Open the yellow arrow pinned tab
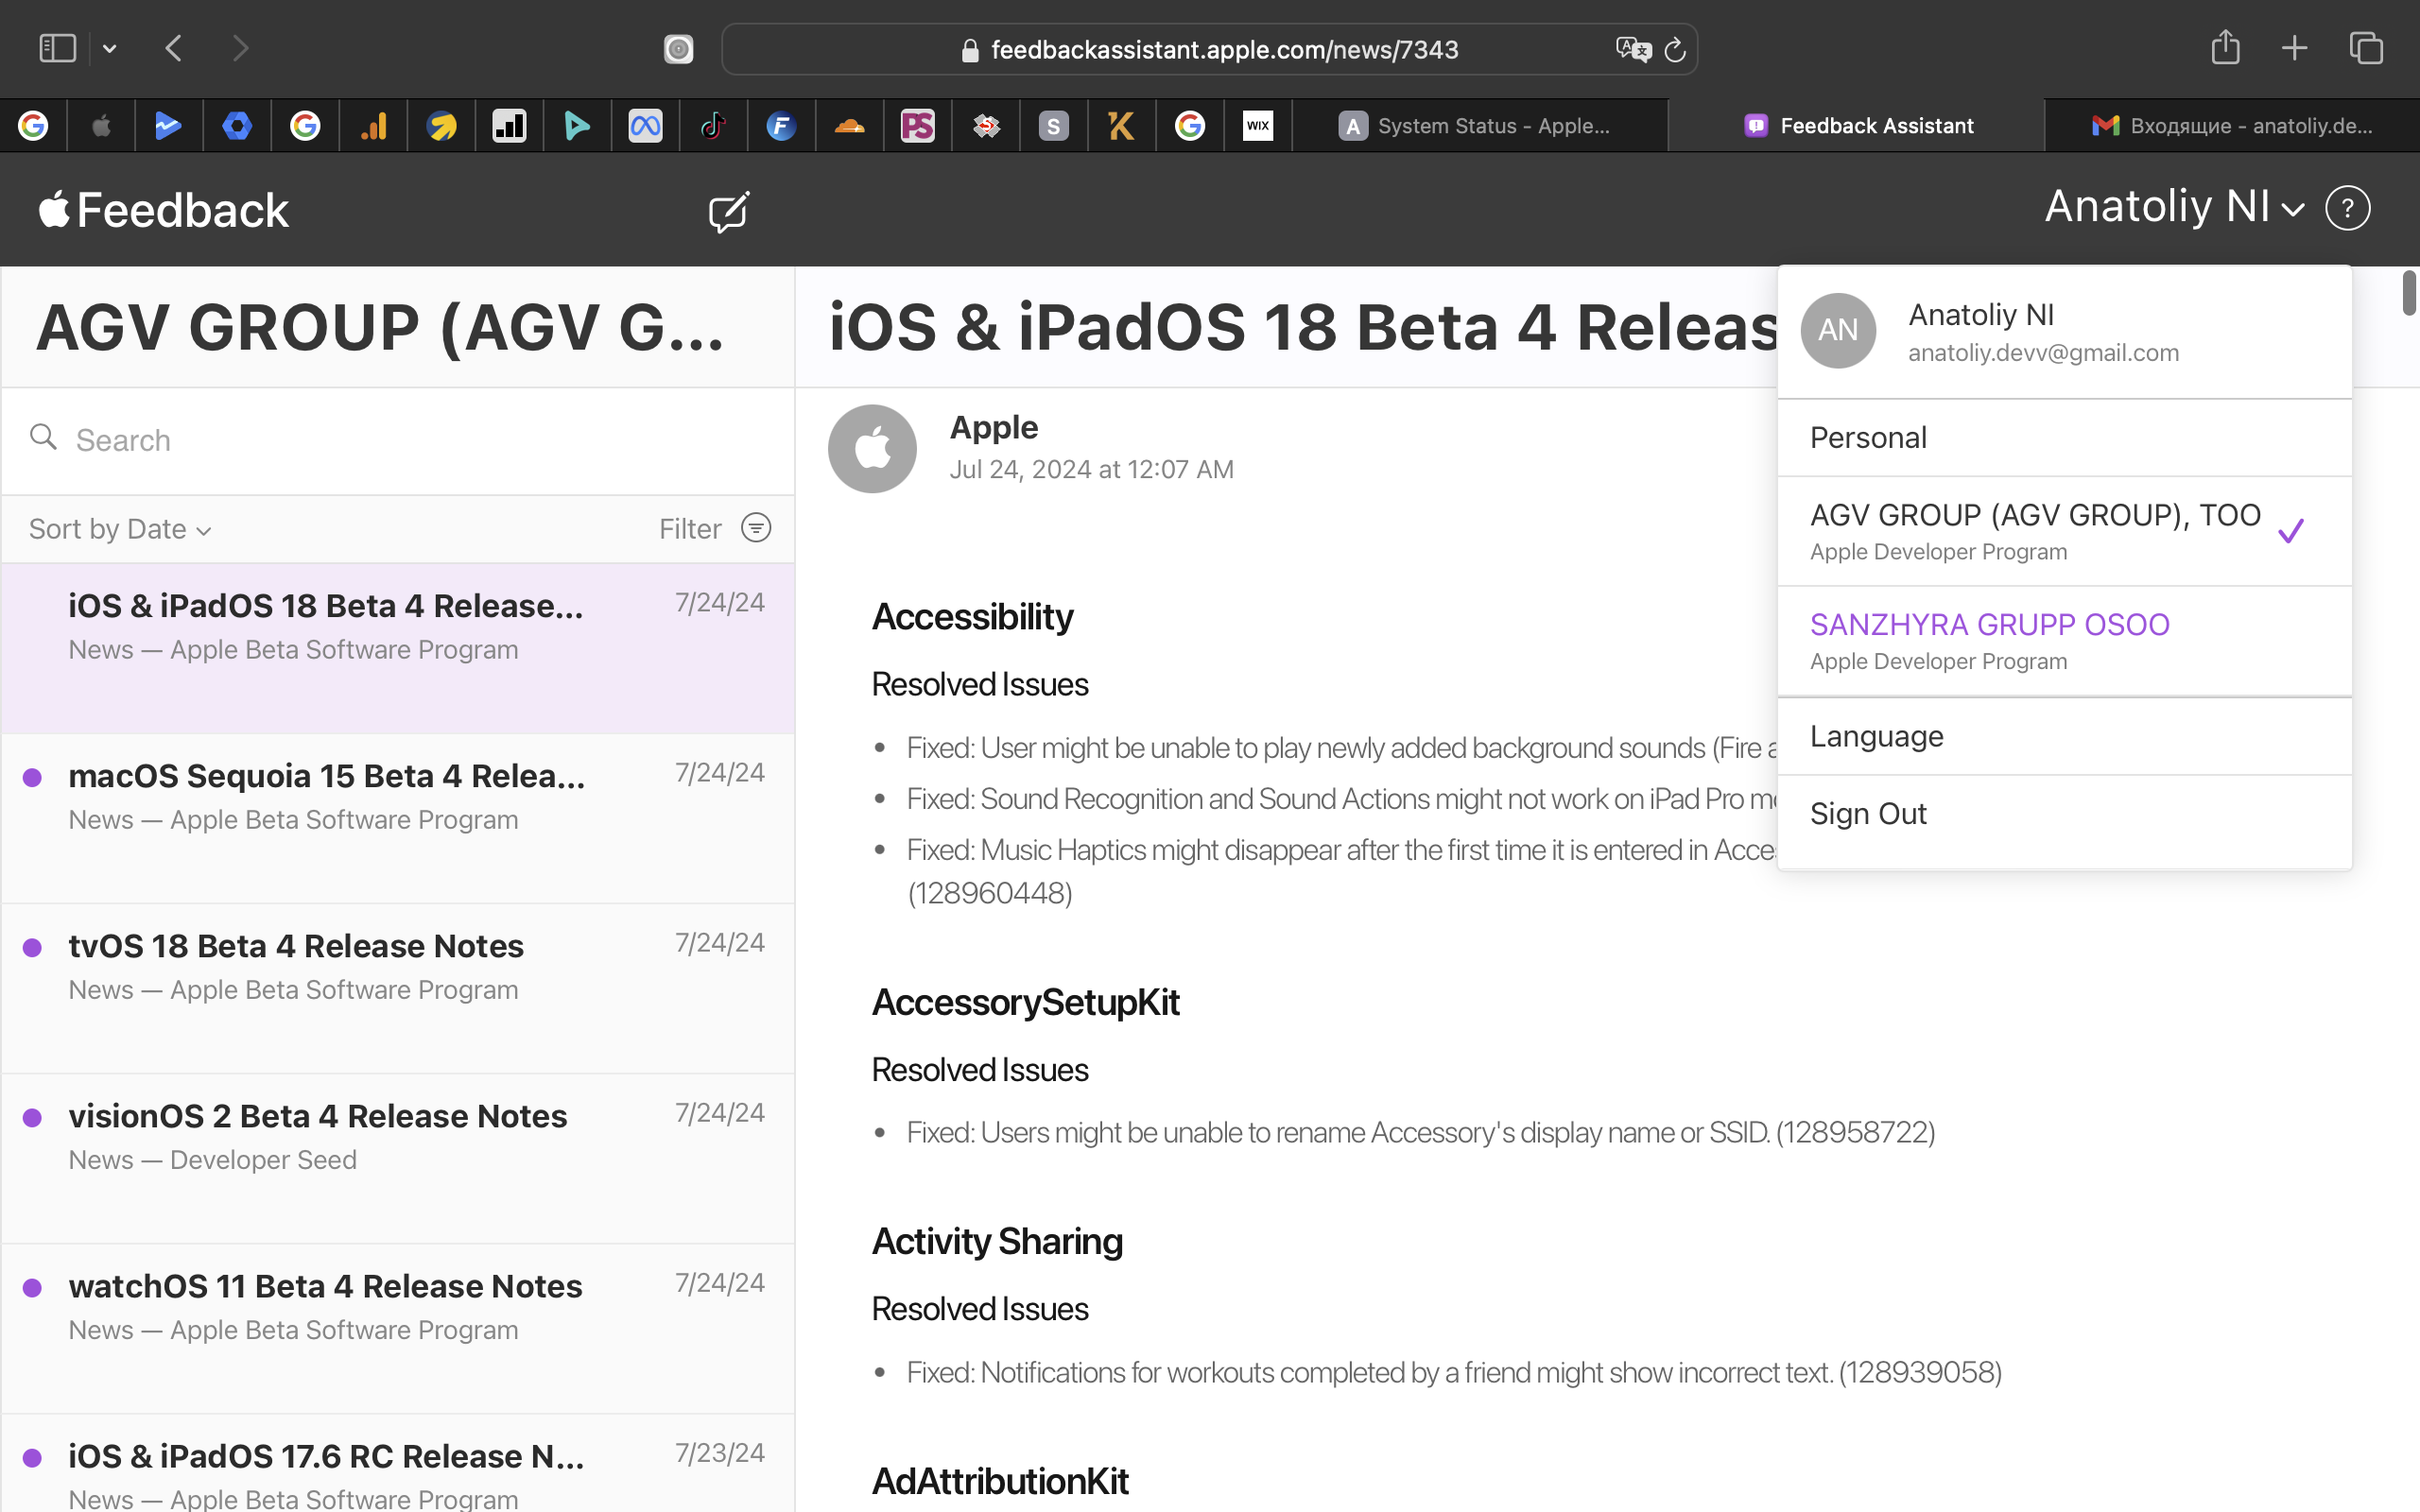The width and height of the screenshot is (2420, 1512). tap(441, 126)
